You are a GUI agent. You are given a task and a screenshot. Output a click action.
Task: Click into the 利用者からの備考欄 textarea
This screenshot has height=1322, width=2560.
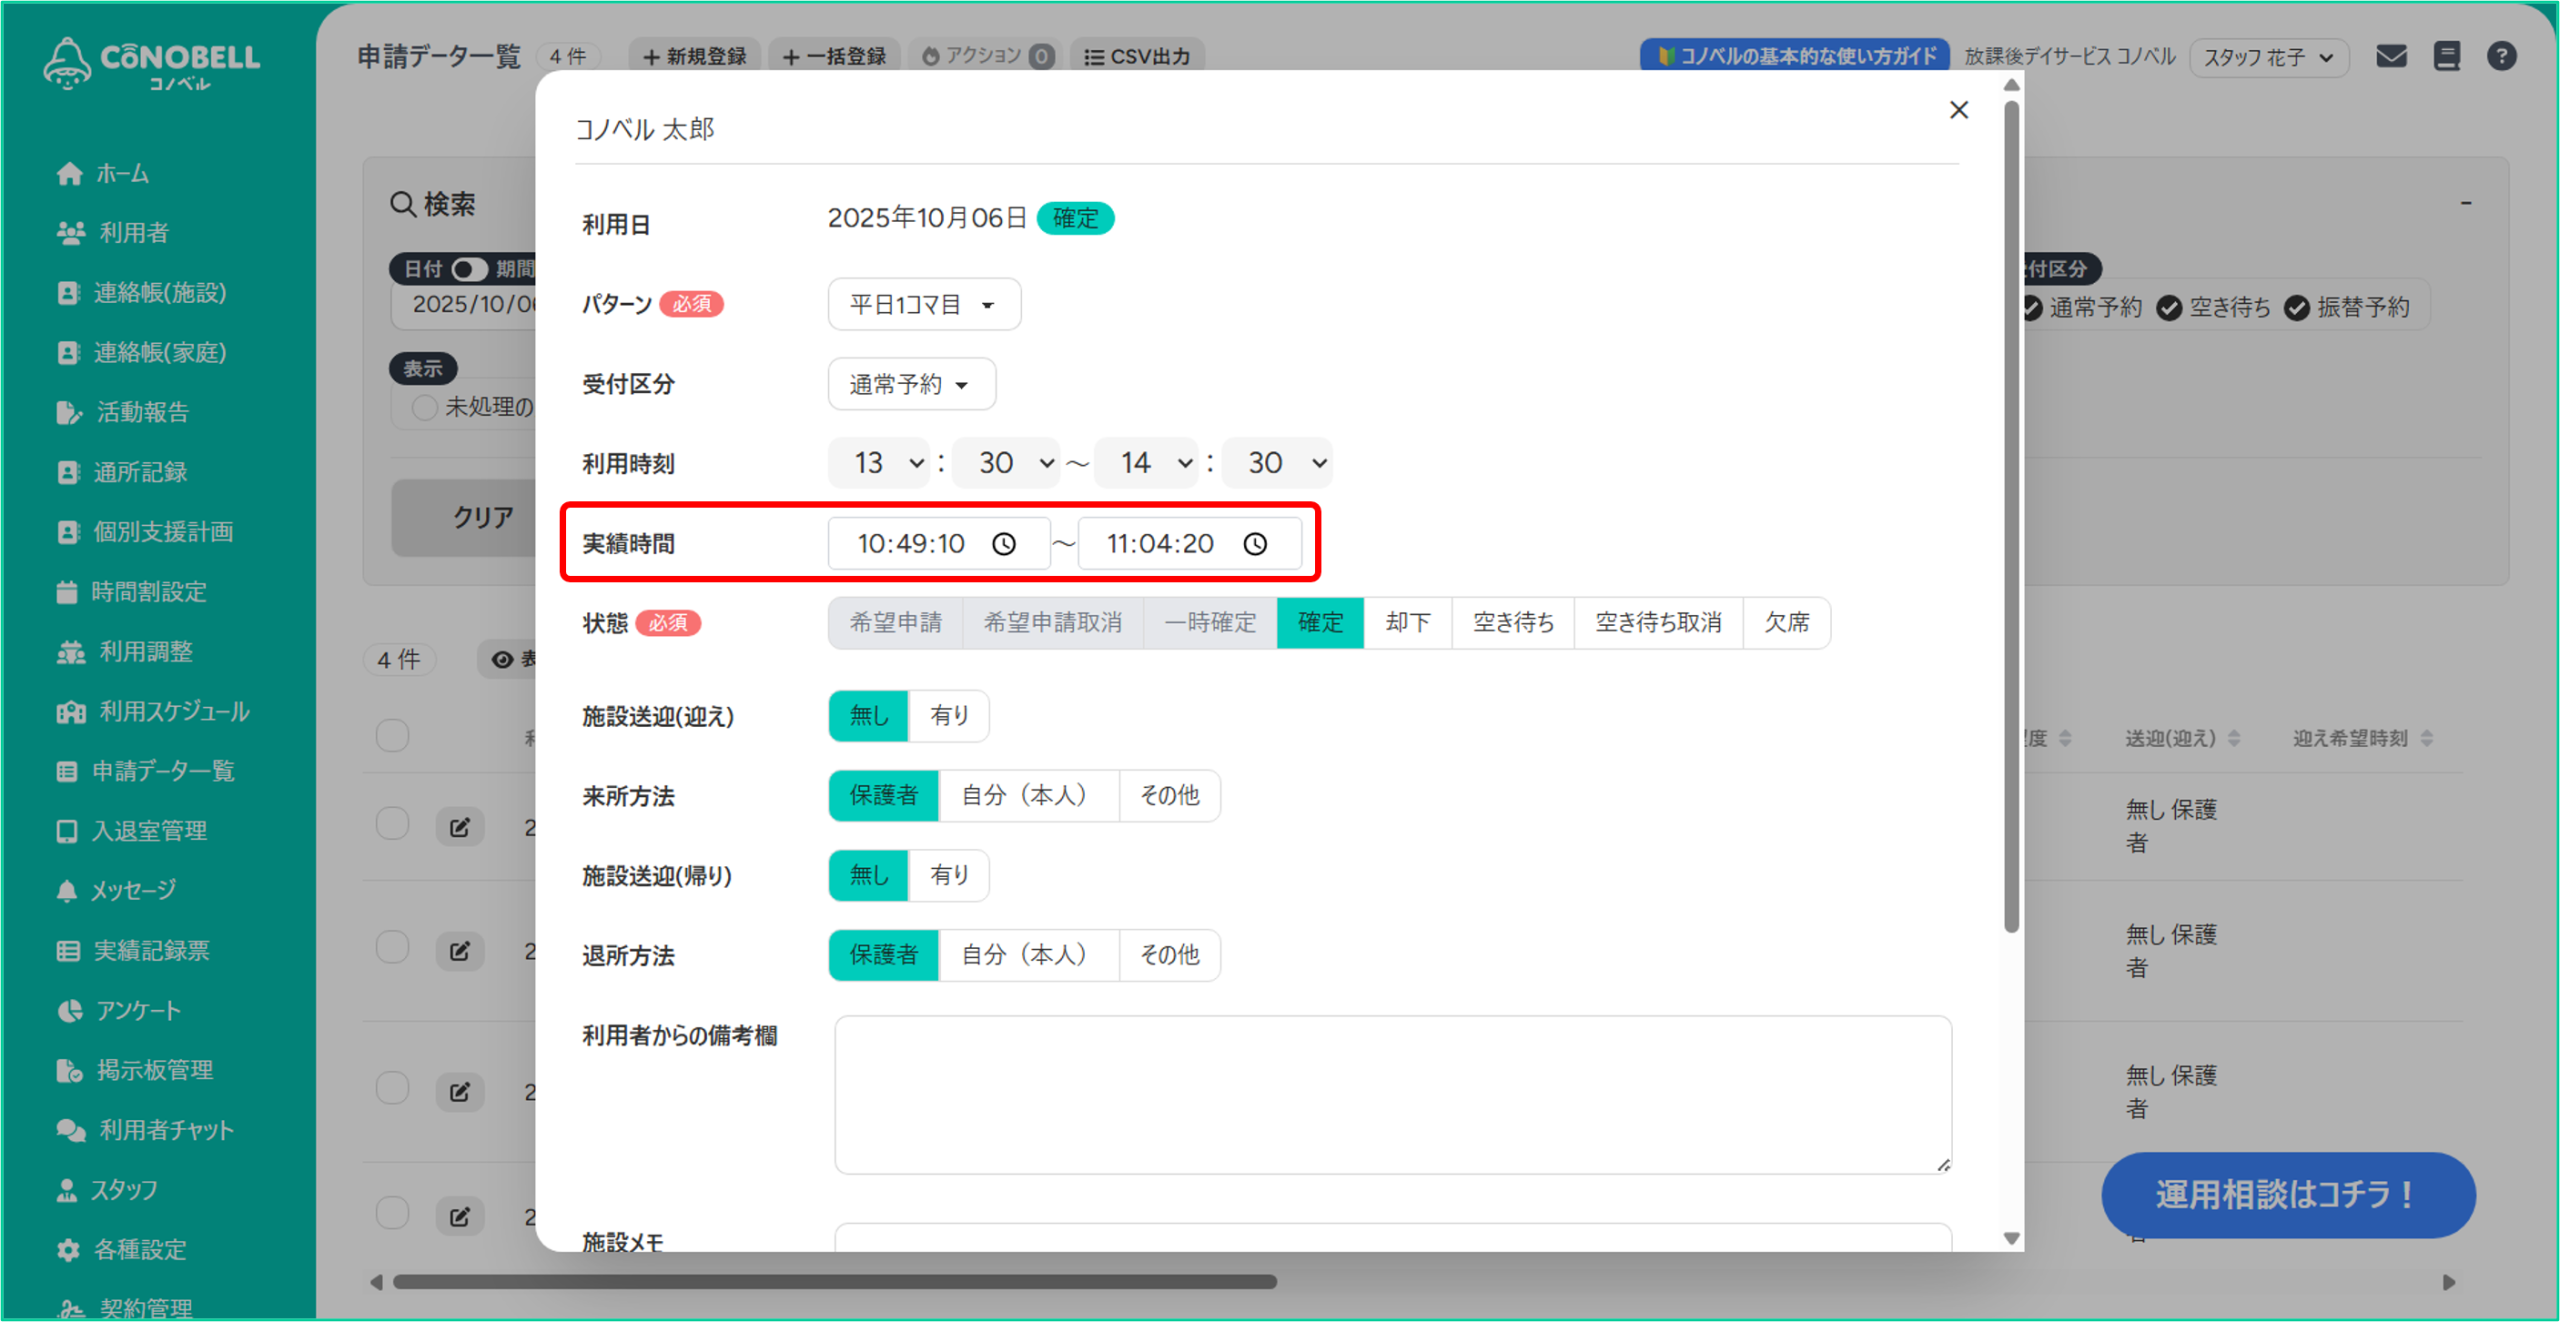(1392, 1095)
